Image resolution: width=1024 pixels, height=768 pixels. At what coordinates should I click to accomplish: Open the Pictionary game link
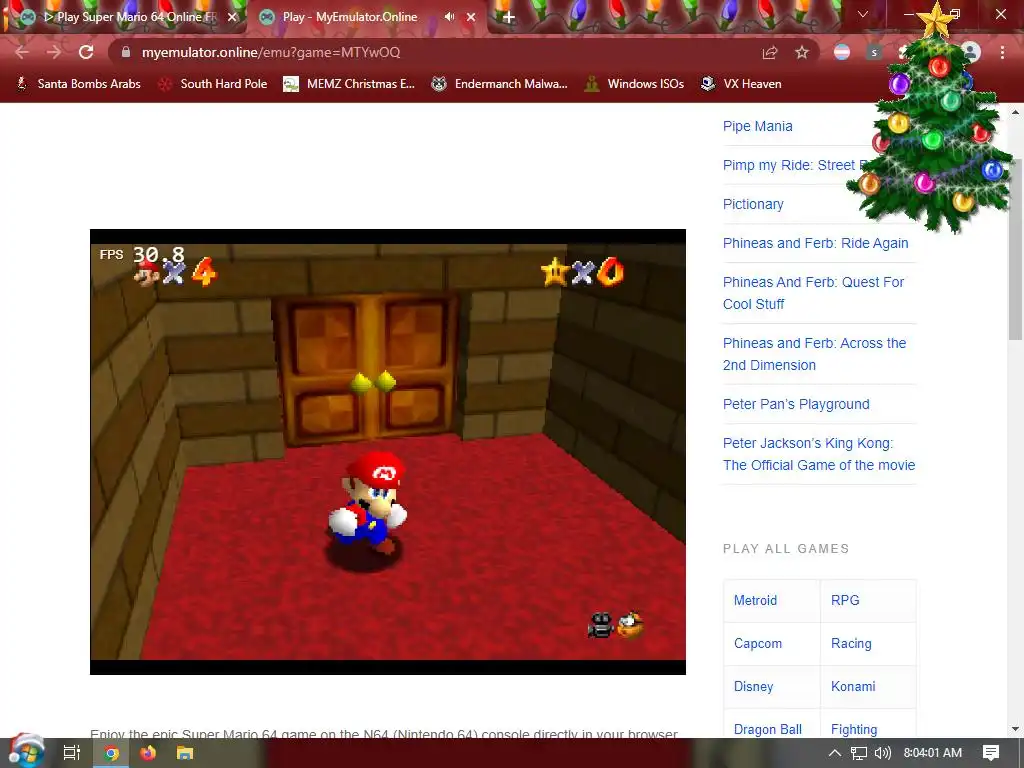pos(753,204)
